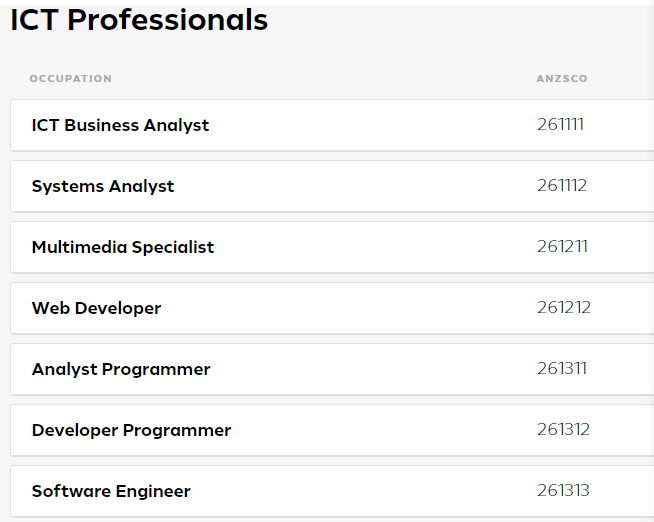Viewport: 654px width, 522px height.
Task: Click ANZSCO code 261312
Action: (563, 429)
